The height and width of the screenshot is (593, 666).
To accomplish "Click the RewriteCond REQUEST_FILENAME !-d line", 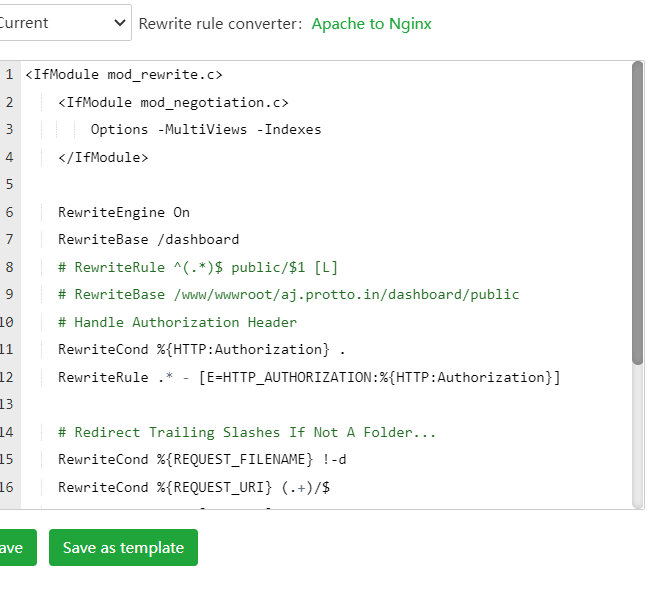I will pos(202,460).
